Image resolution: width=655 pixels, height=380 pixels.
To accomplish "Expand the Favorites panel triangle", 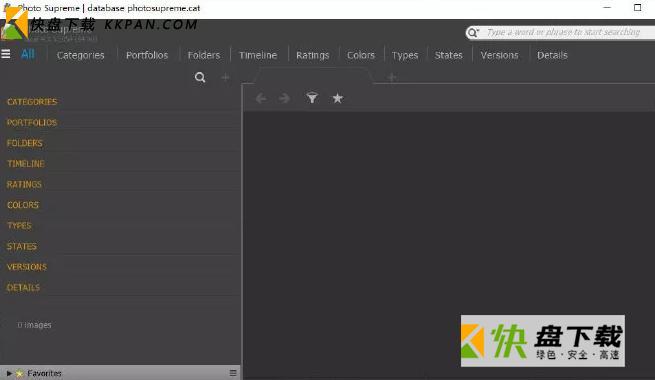I will pos(9,373).
